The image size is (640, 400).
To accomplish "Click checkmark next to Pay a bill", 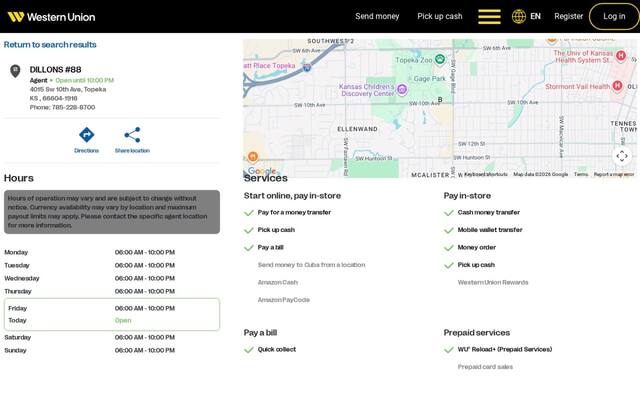I will (x=249, y=248).
